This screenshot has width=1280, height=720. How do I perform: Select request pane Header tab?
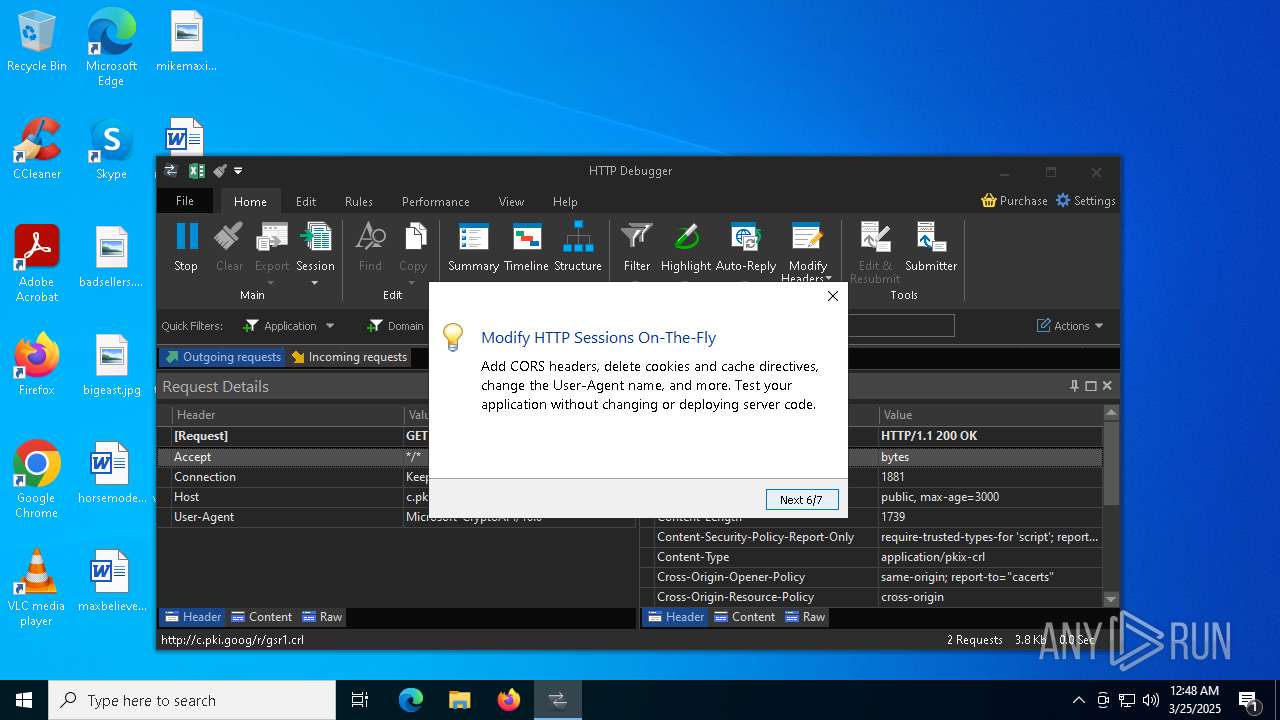click(x=193, y=617)
